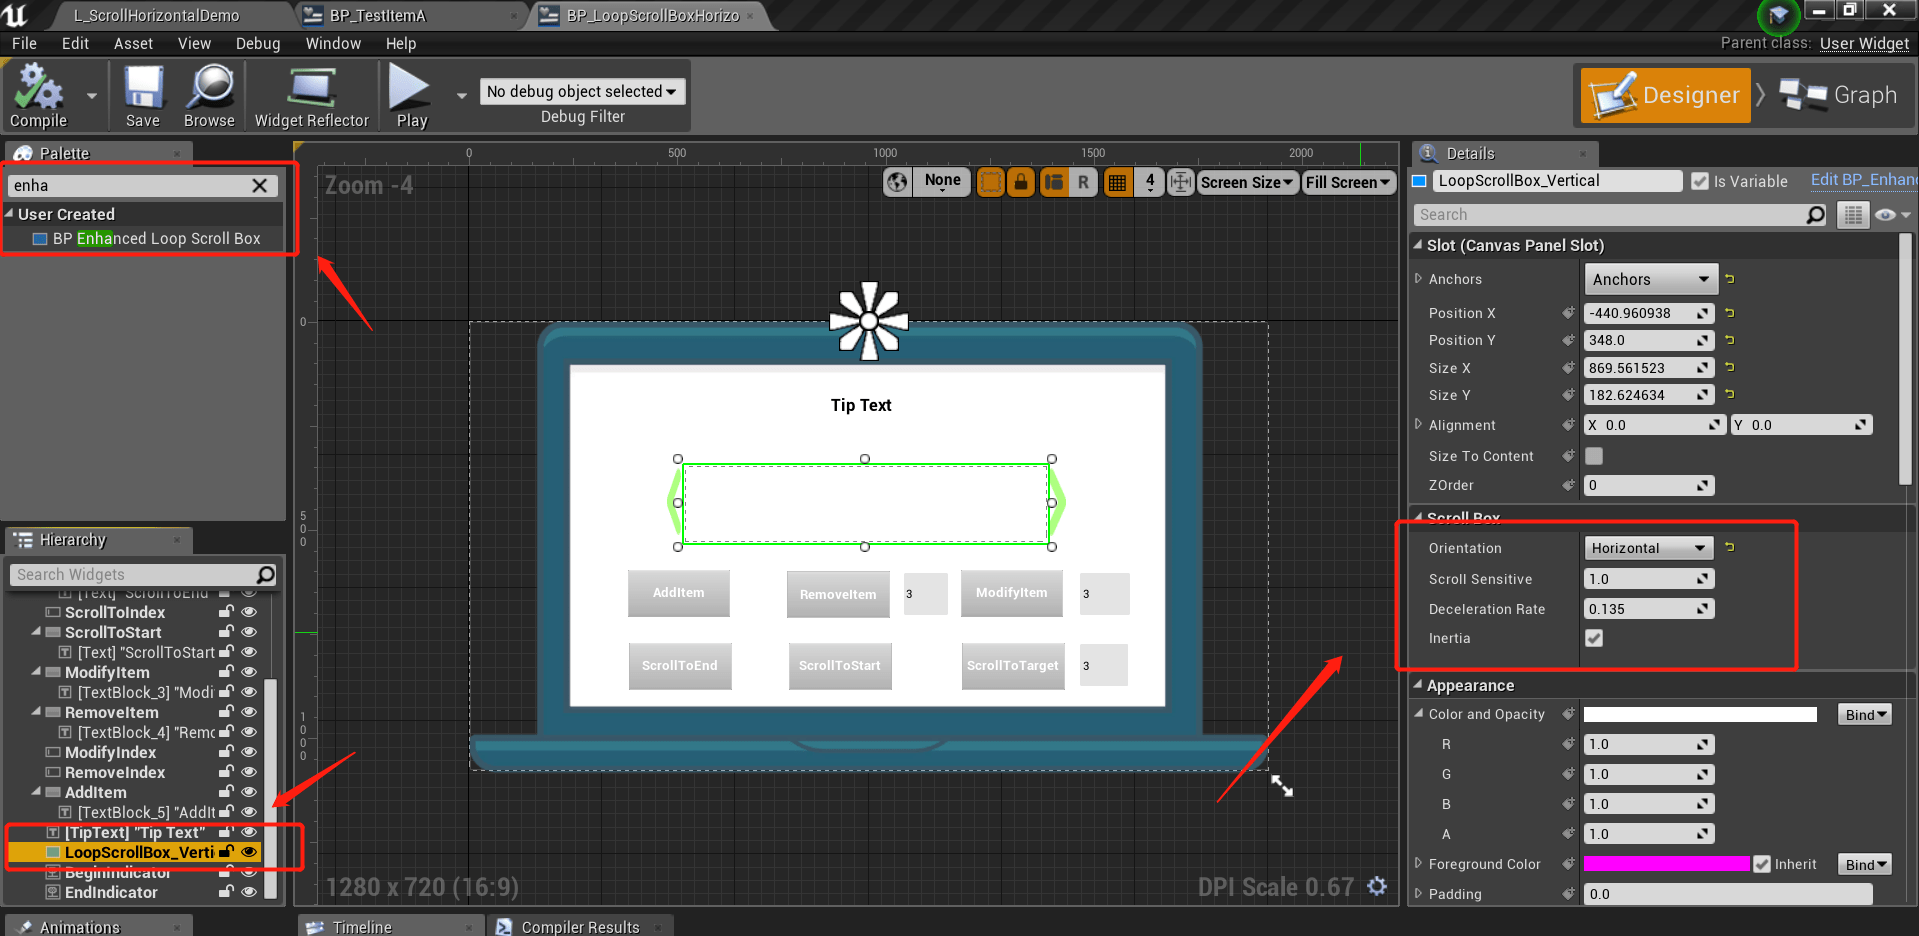This screenshot has height=936, width=1919.
Task: Open the Widget Reflector
Action: coord(310,95)
